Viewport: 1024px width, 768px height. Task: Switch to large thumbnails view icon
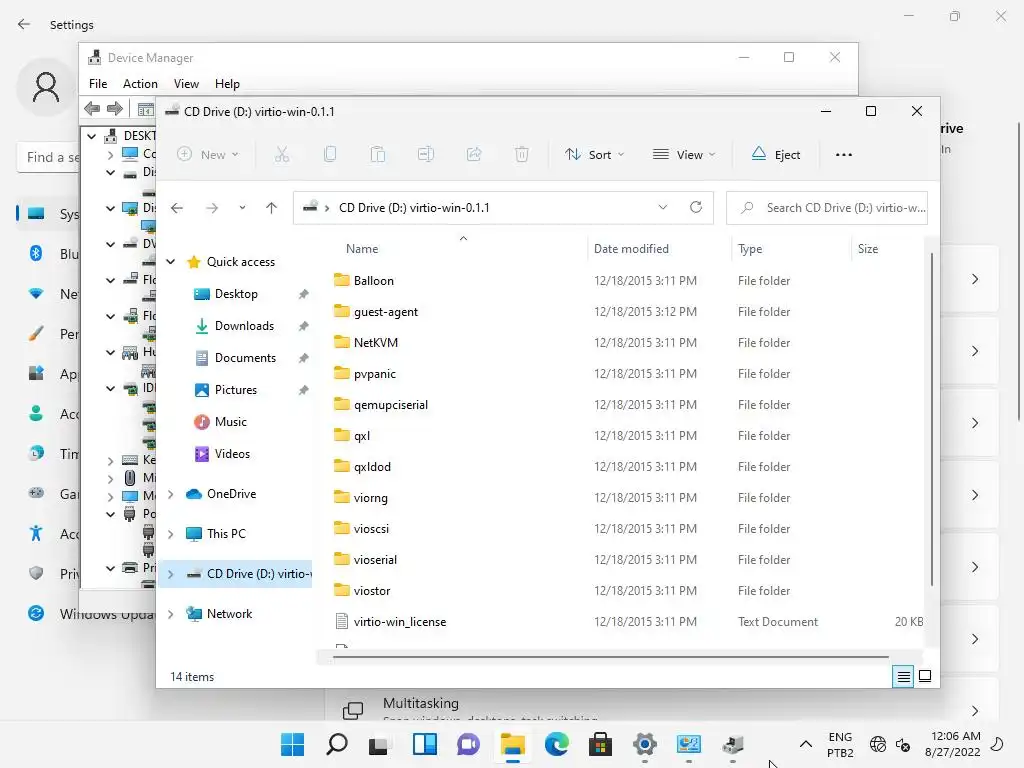click(925, 677)
